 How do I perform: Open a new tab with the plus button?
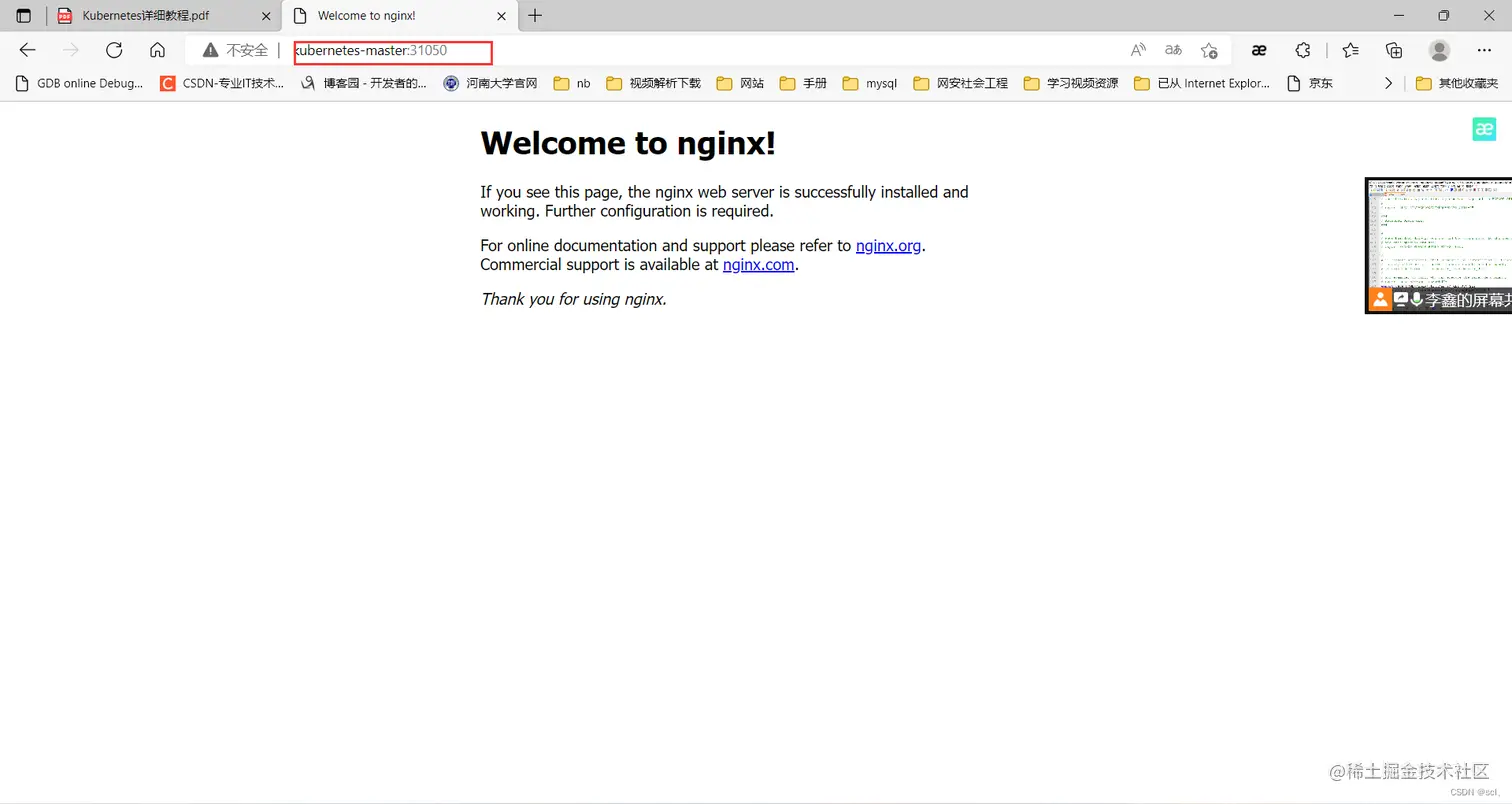coord(535,16)
